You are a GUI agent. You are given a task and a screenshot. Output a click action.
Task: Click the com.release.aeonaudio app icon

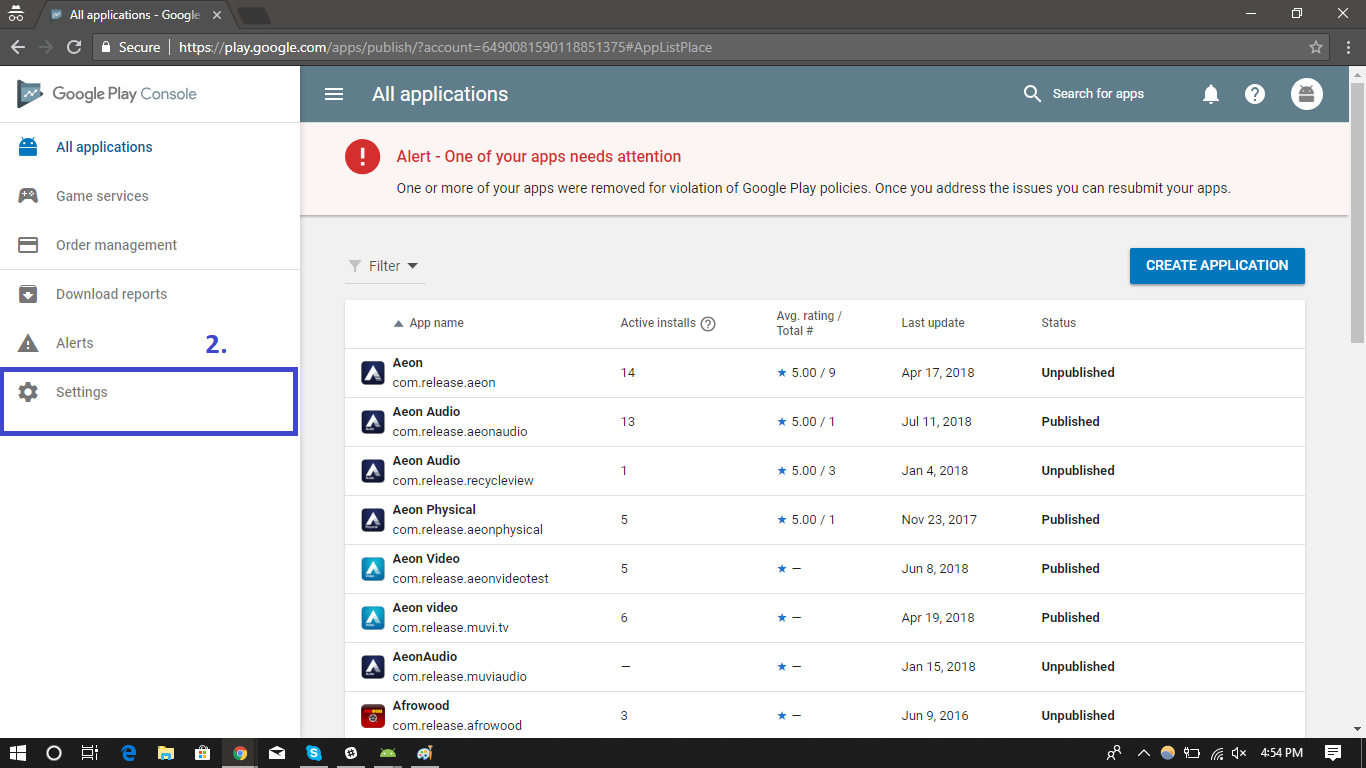tap(373, 422)
